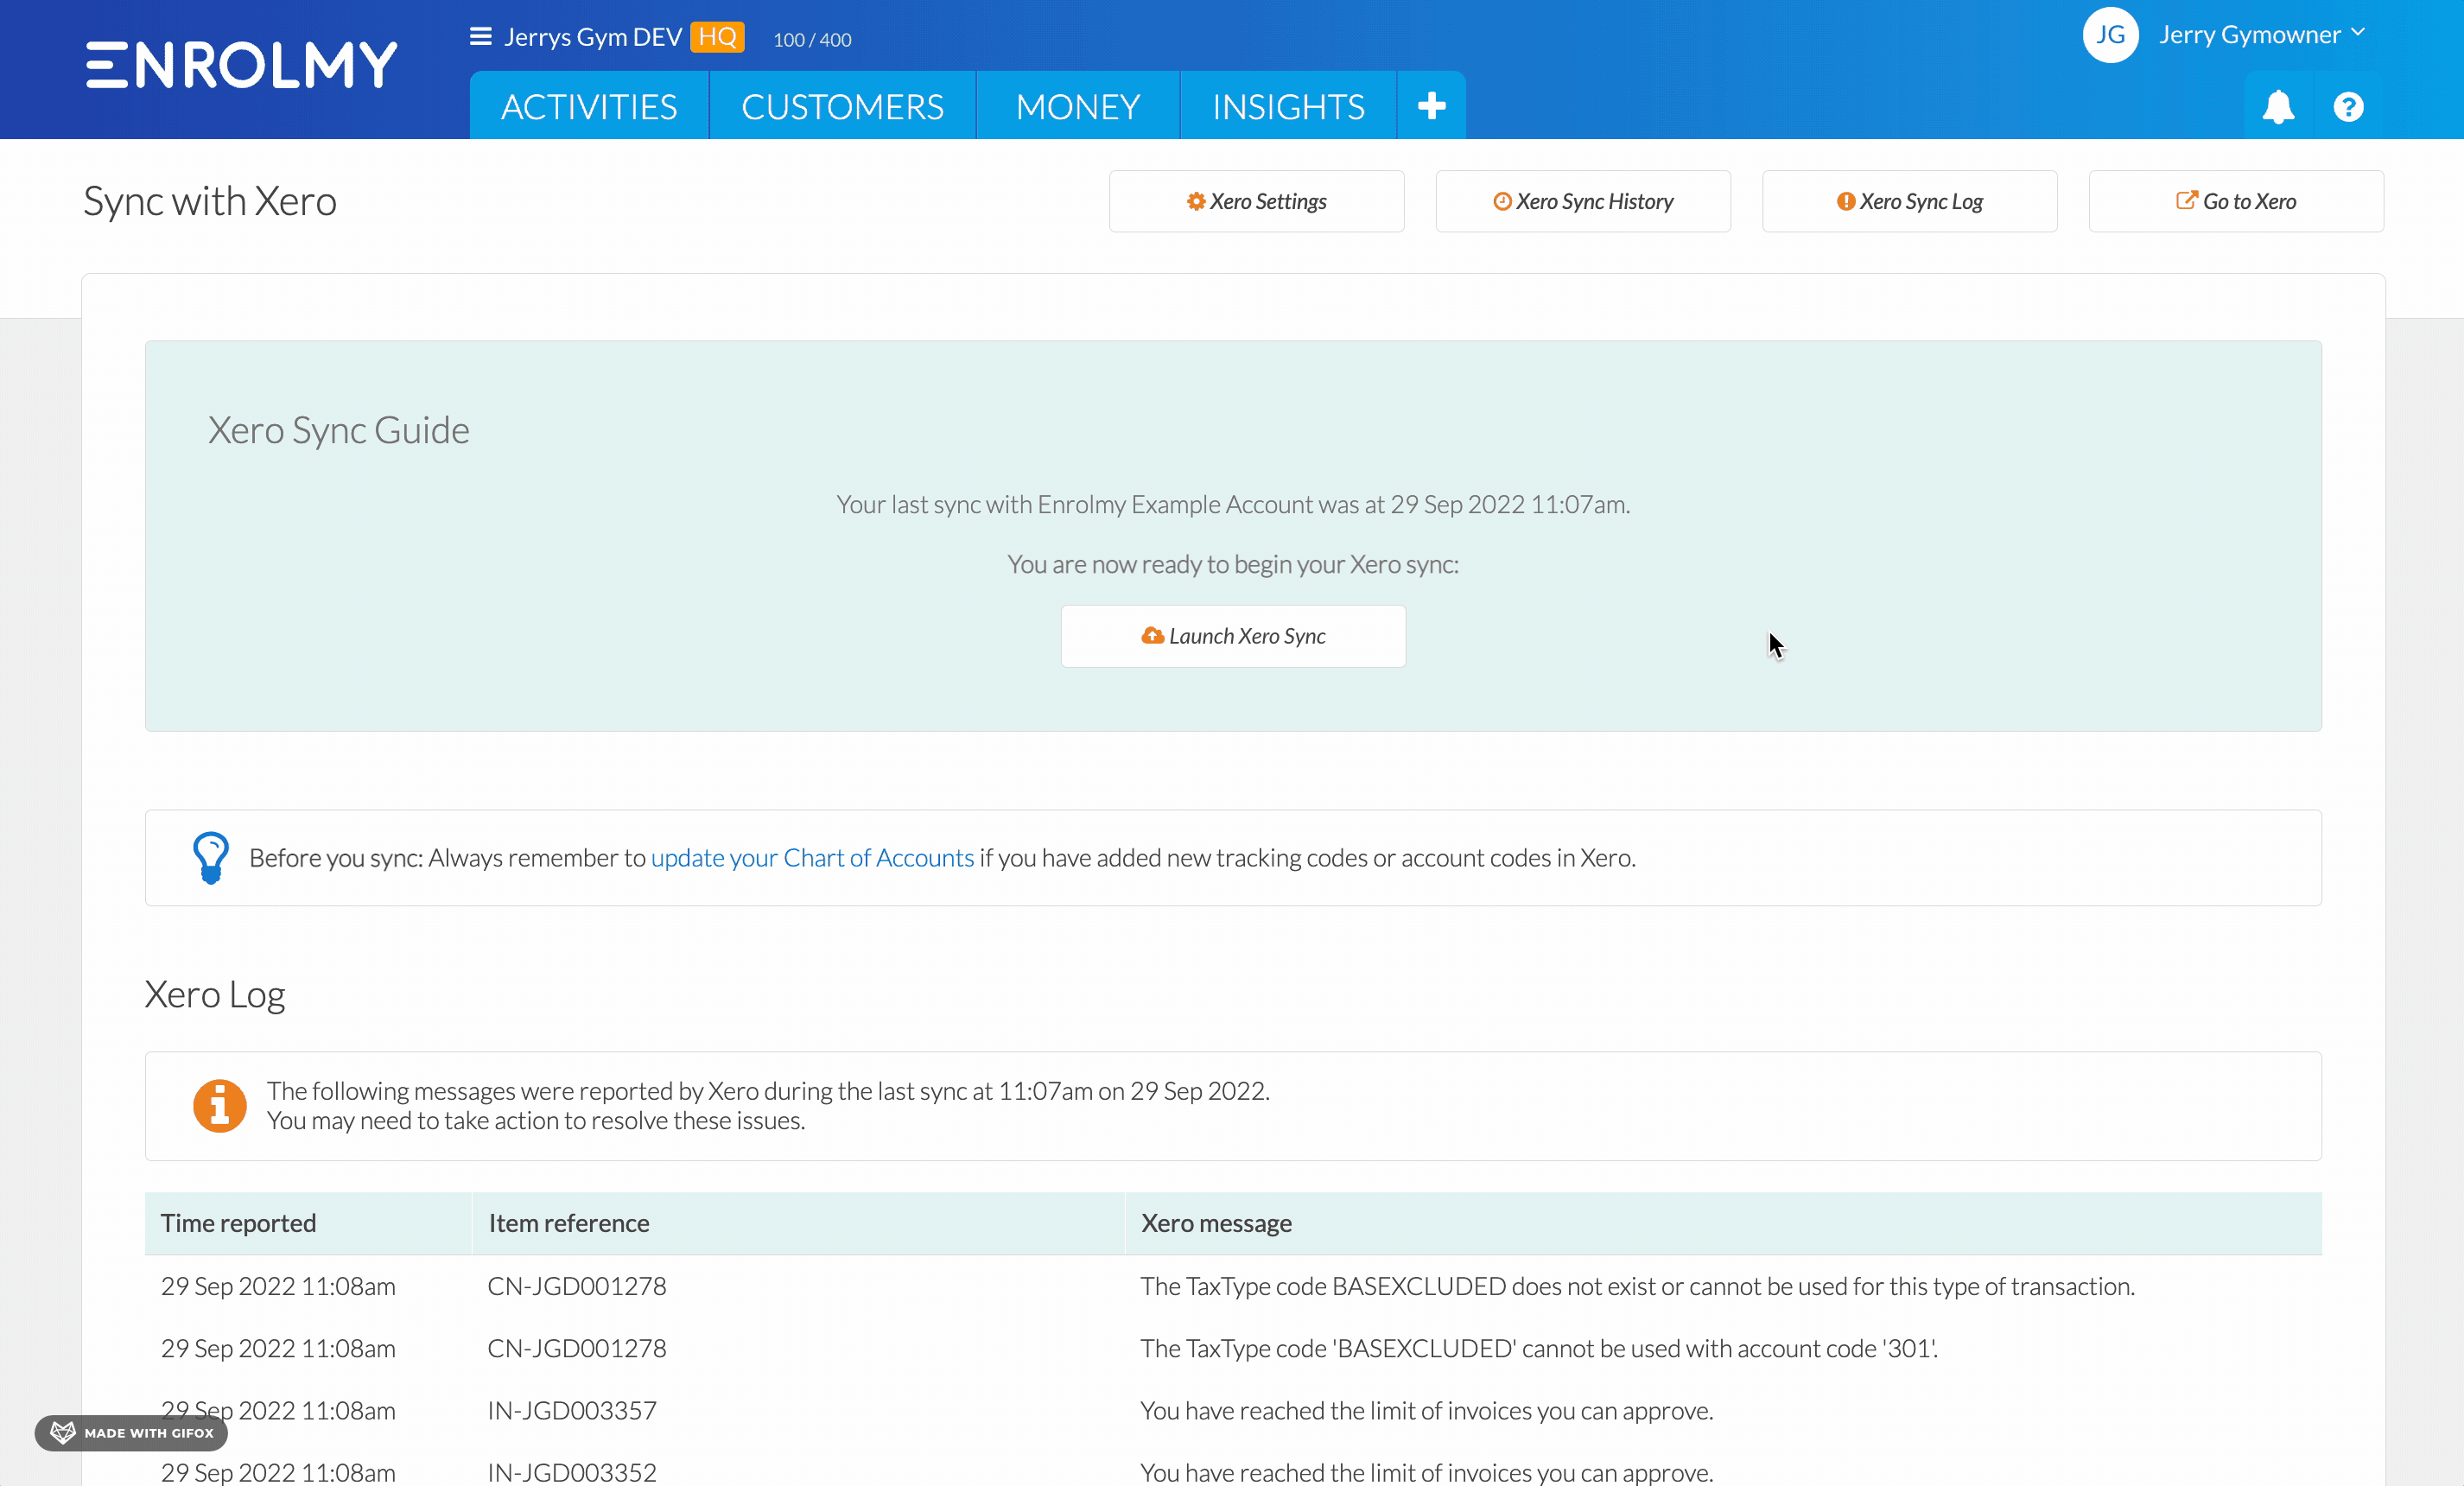2464x1486 pixels.
Task: Click the Xero Sync Guide heading
Action: point(338,430)
